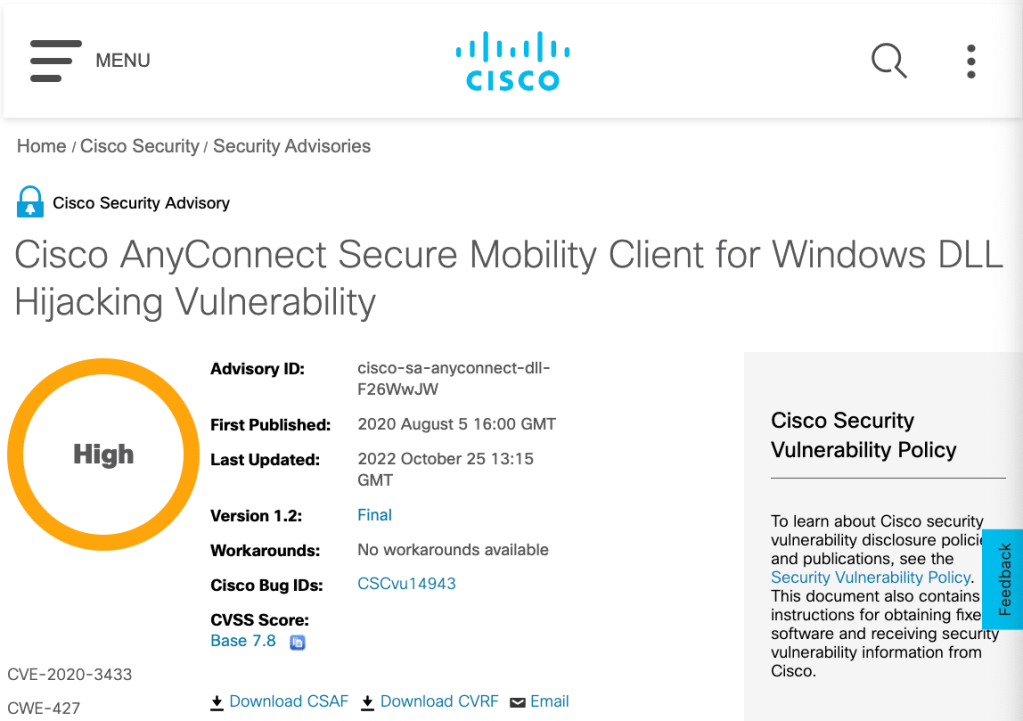The height and width of the screenshot is (721, 1023).
Task: Open Cisco Security breadcrumb link
Action: pyautogui.click(x=139, y=146)
